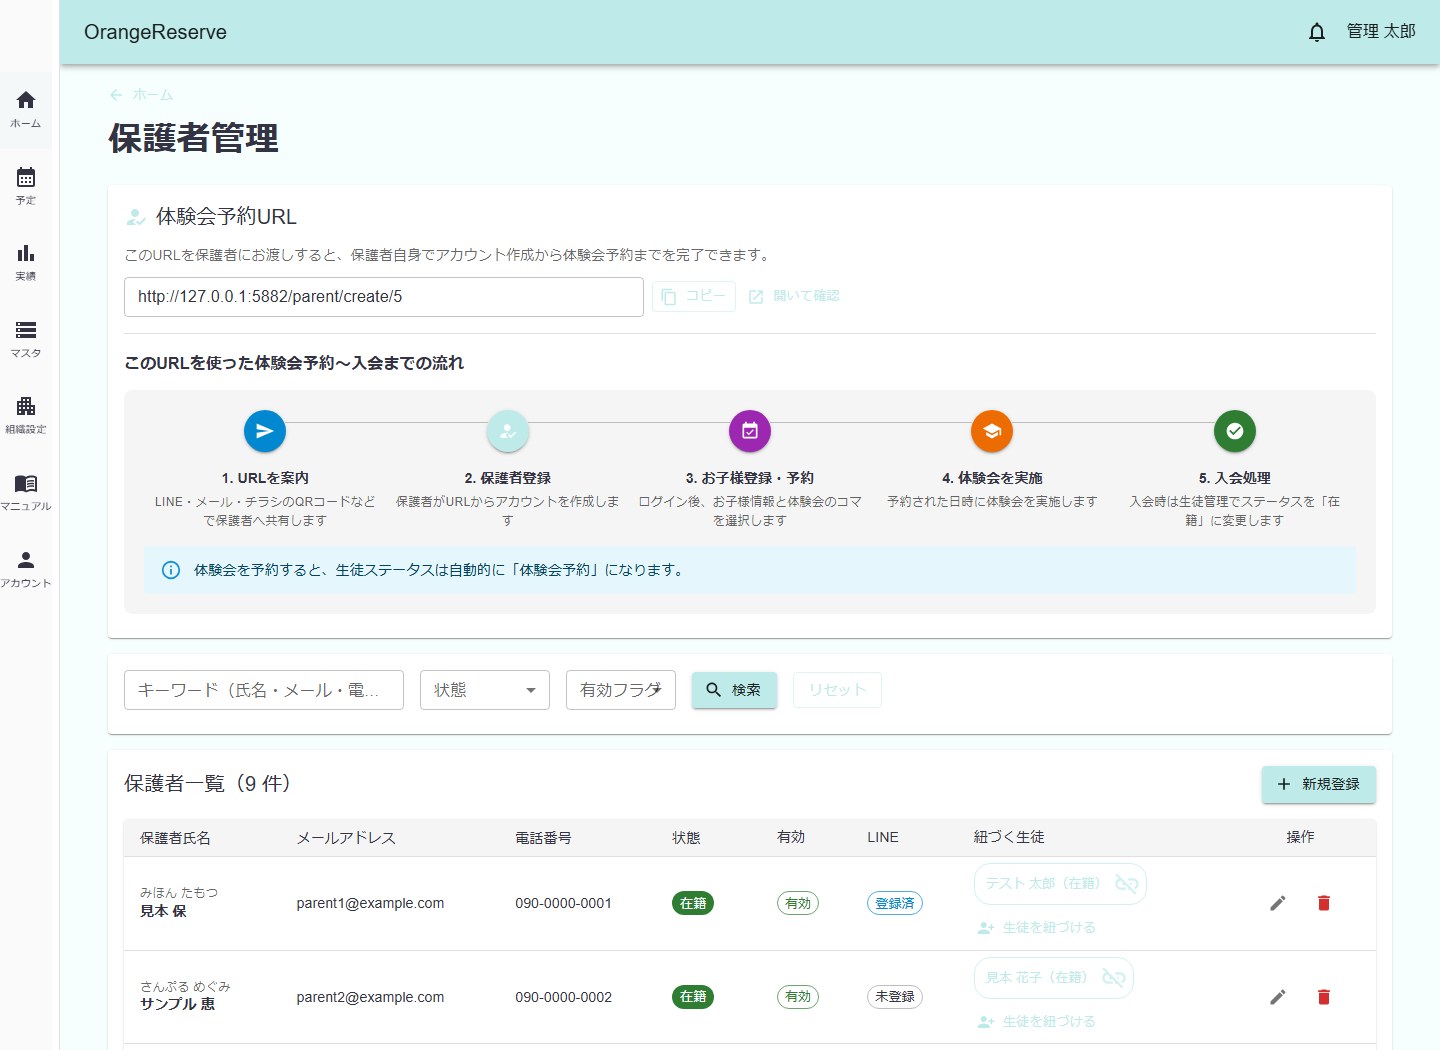Viewport: 1440px width, 1050px height.
Task: Click 生徒を紐づける for サンプル 恵
Action: 1037,1022
